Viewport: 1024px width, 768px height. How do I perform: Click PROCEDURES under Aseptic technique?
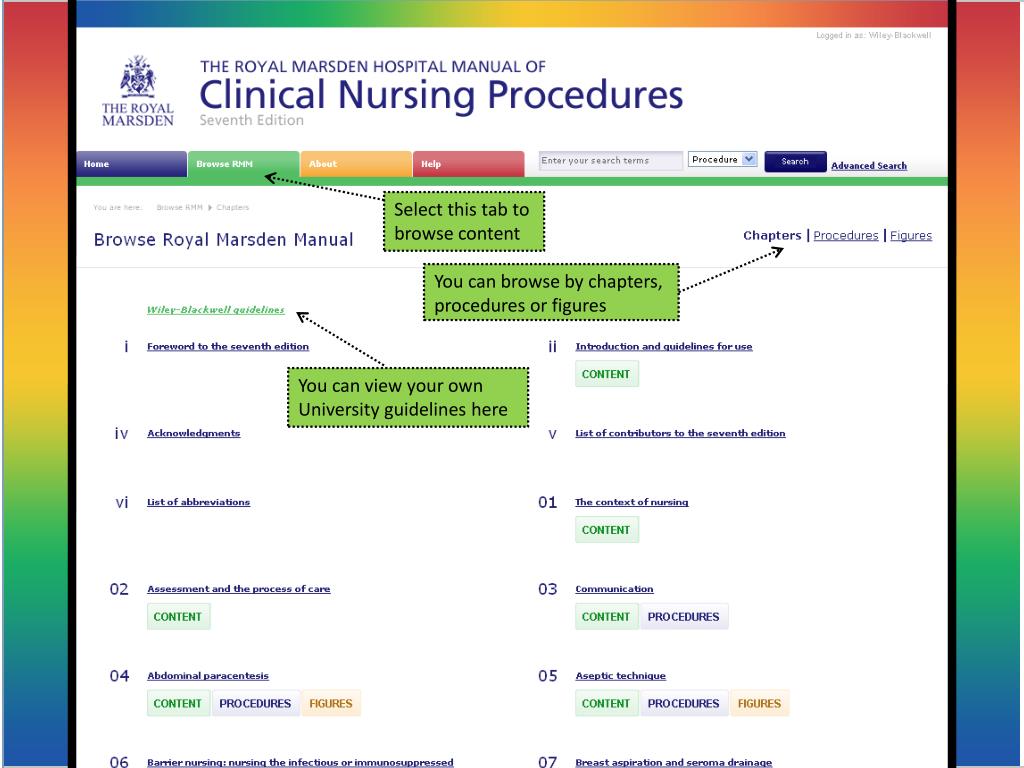[683, 703]
